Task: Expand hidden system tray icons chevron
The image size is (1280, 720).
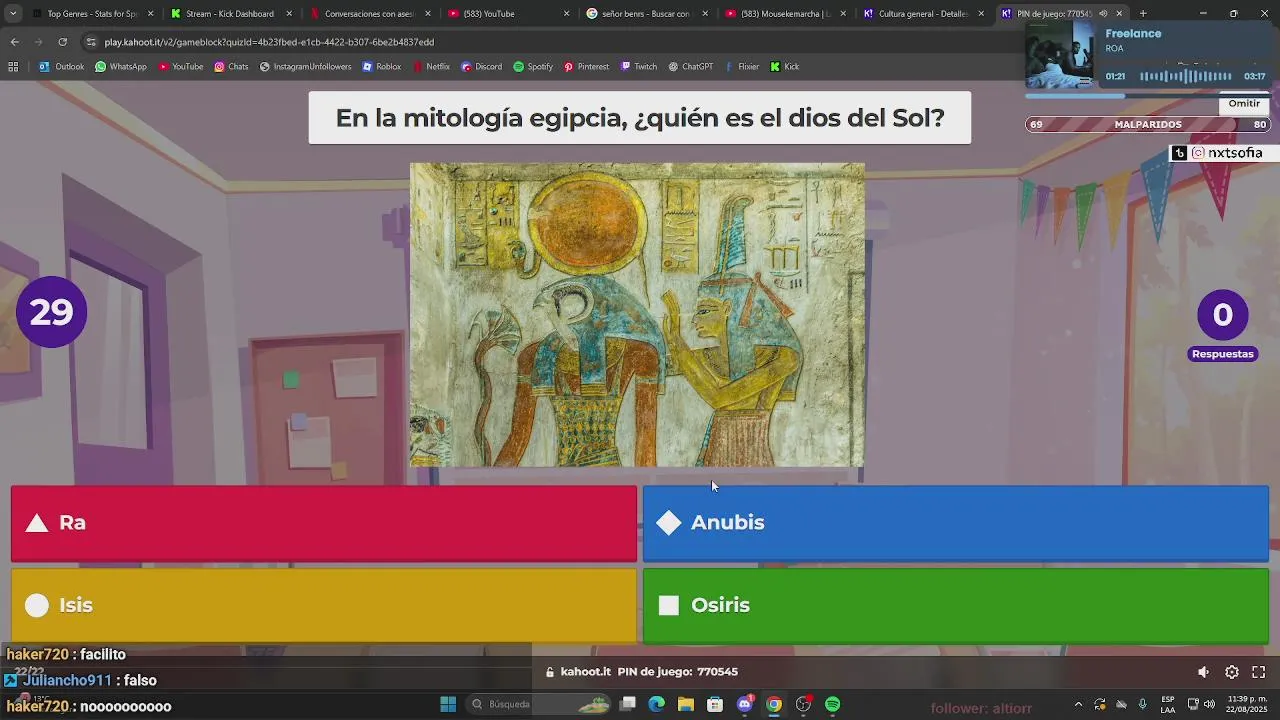Action: (x=1078, y=704)
